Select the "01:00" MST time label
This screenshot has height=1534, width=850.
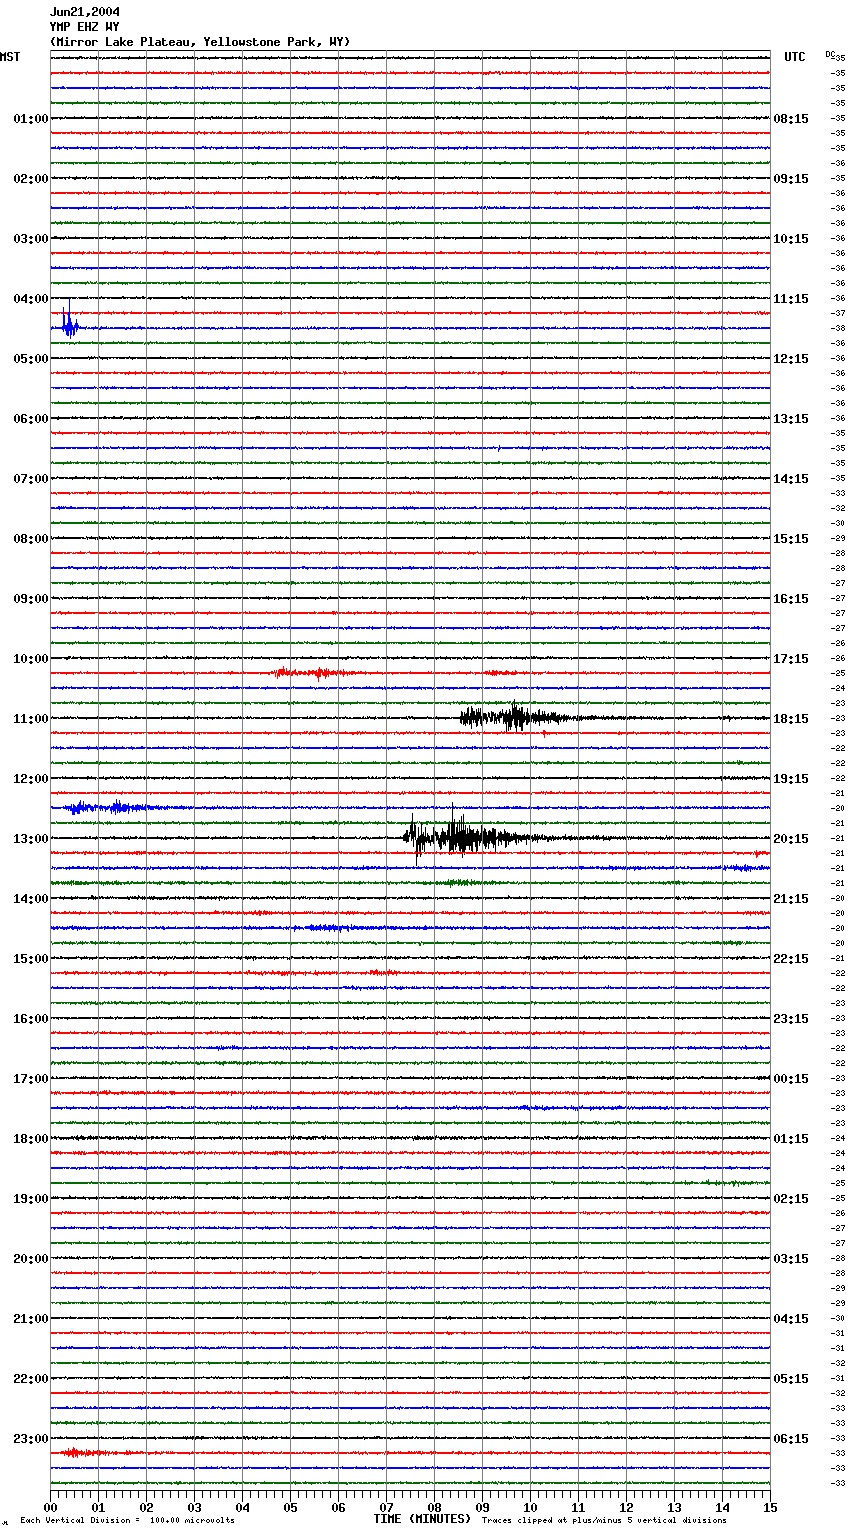31,119
